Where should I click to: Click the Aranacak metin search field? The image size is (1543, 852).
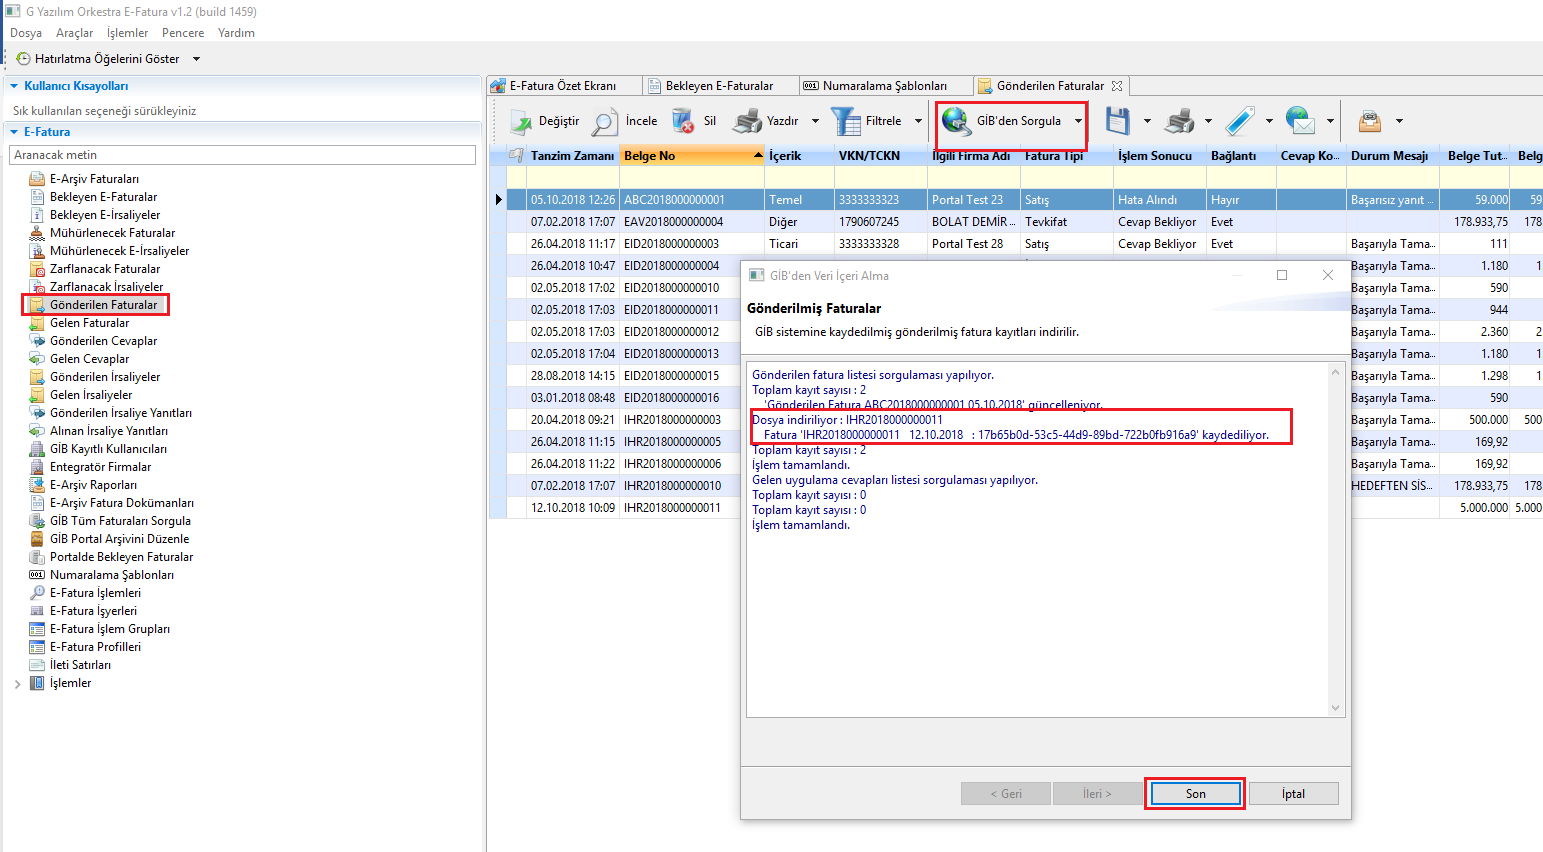coord(242,155)
